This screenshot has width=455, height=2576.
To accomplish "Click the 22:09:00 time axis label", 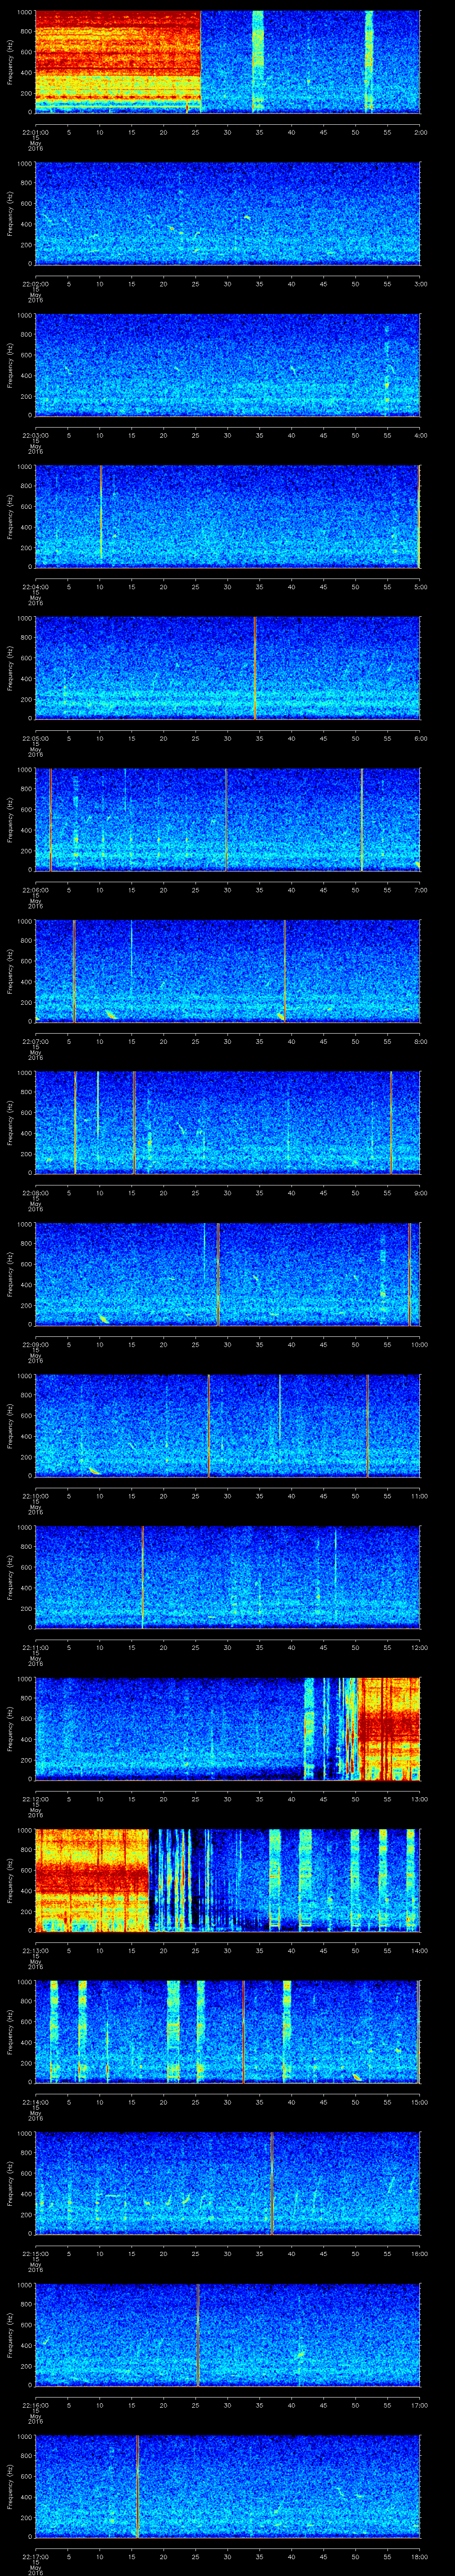I will click(35, 1344).
